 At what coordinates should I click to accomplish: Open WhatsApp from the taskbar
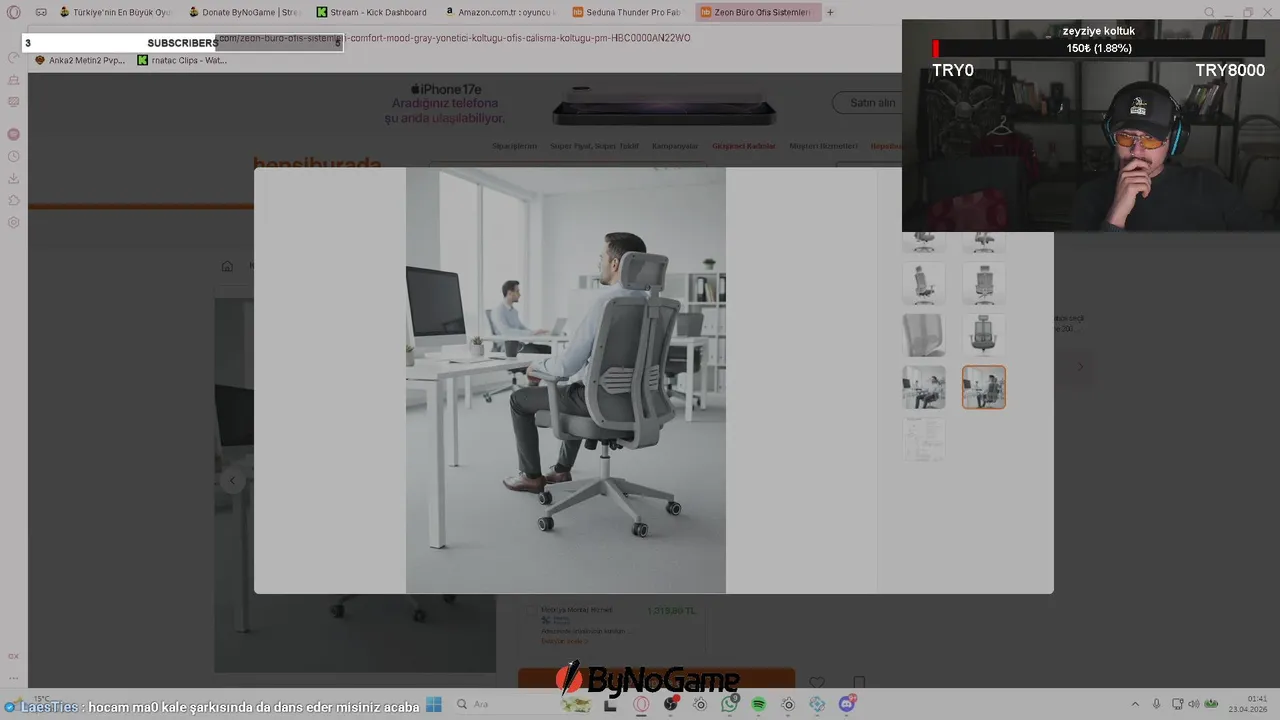click(729, 704)
